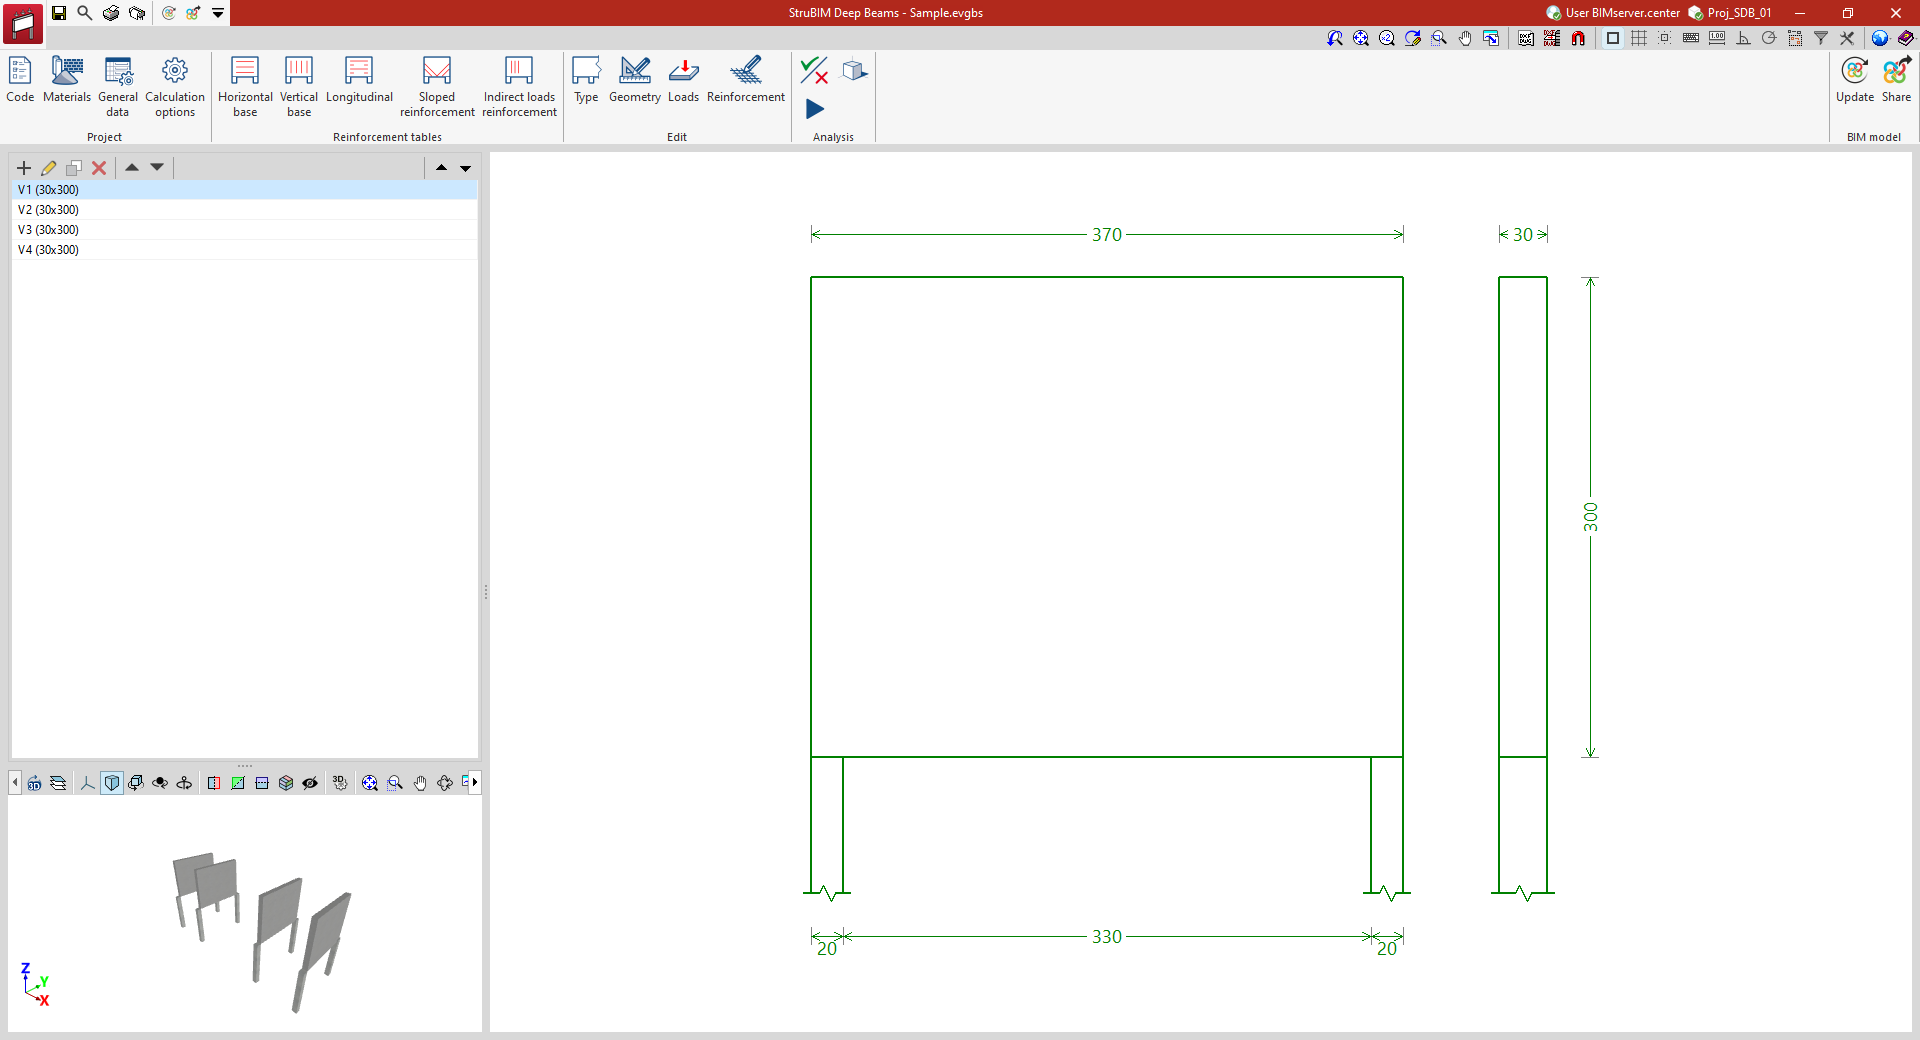Viewport: 1920px width, 1040px height.
Task: Open quick access toolbar dropdown arrow
Action: click(218, 13)
